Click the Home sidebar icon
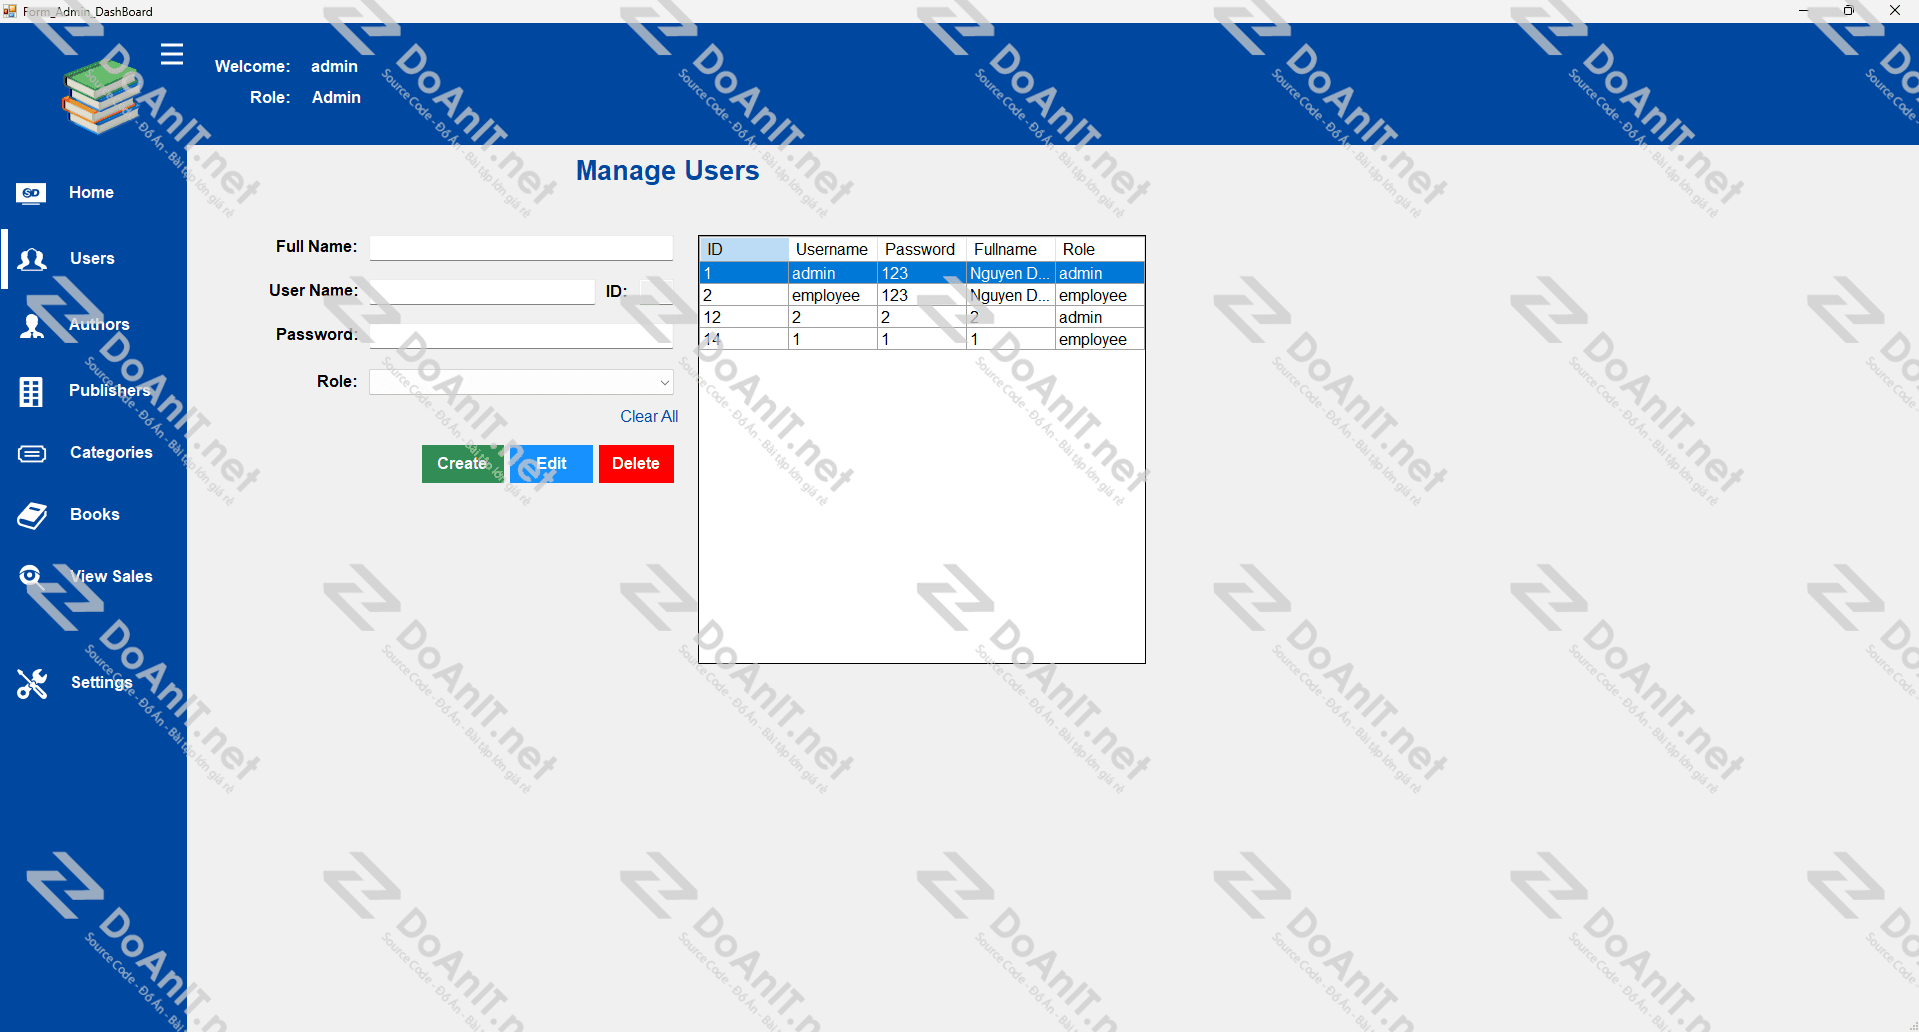The width and height of the screenshot is (1919, 1032). (x=31, y=193)
